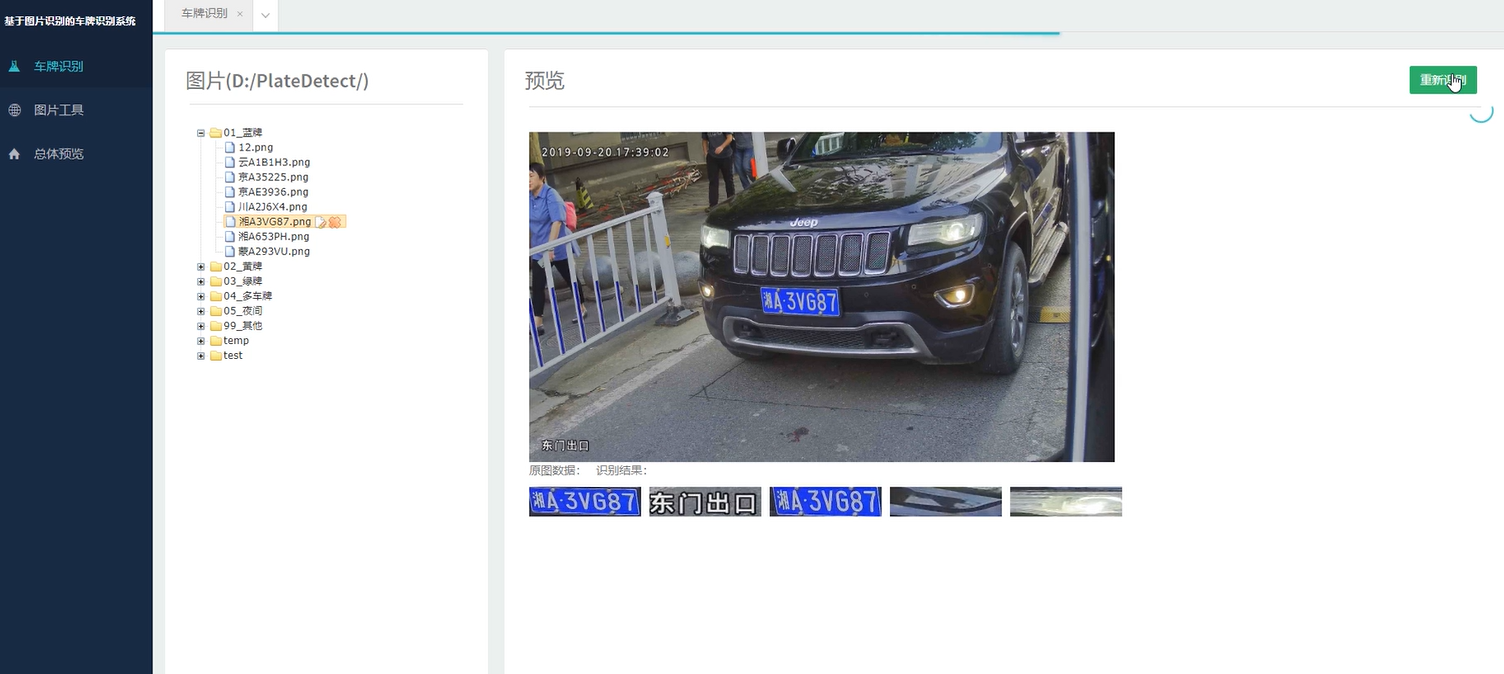1504x674 pixels.
Task: Expand the 02_黄牌 folder
Action: (201, 267)
